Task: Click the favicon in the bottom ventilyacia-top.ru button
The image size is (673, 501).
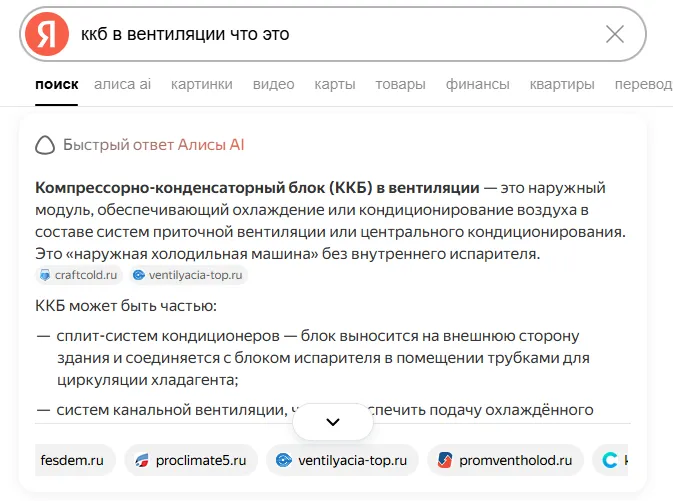Action: (x=284, y=460)
